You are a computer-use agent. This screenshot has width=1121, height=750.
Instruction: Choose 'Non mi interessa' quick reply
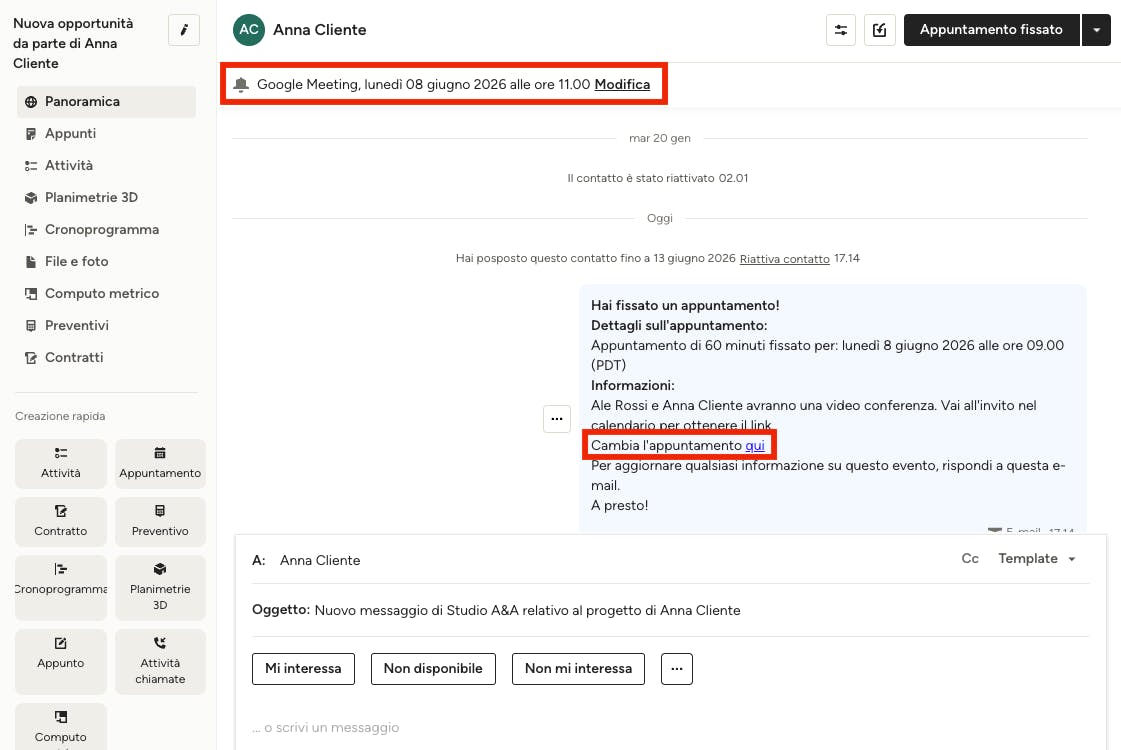(578, 668)
